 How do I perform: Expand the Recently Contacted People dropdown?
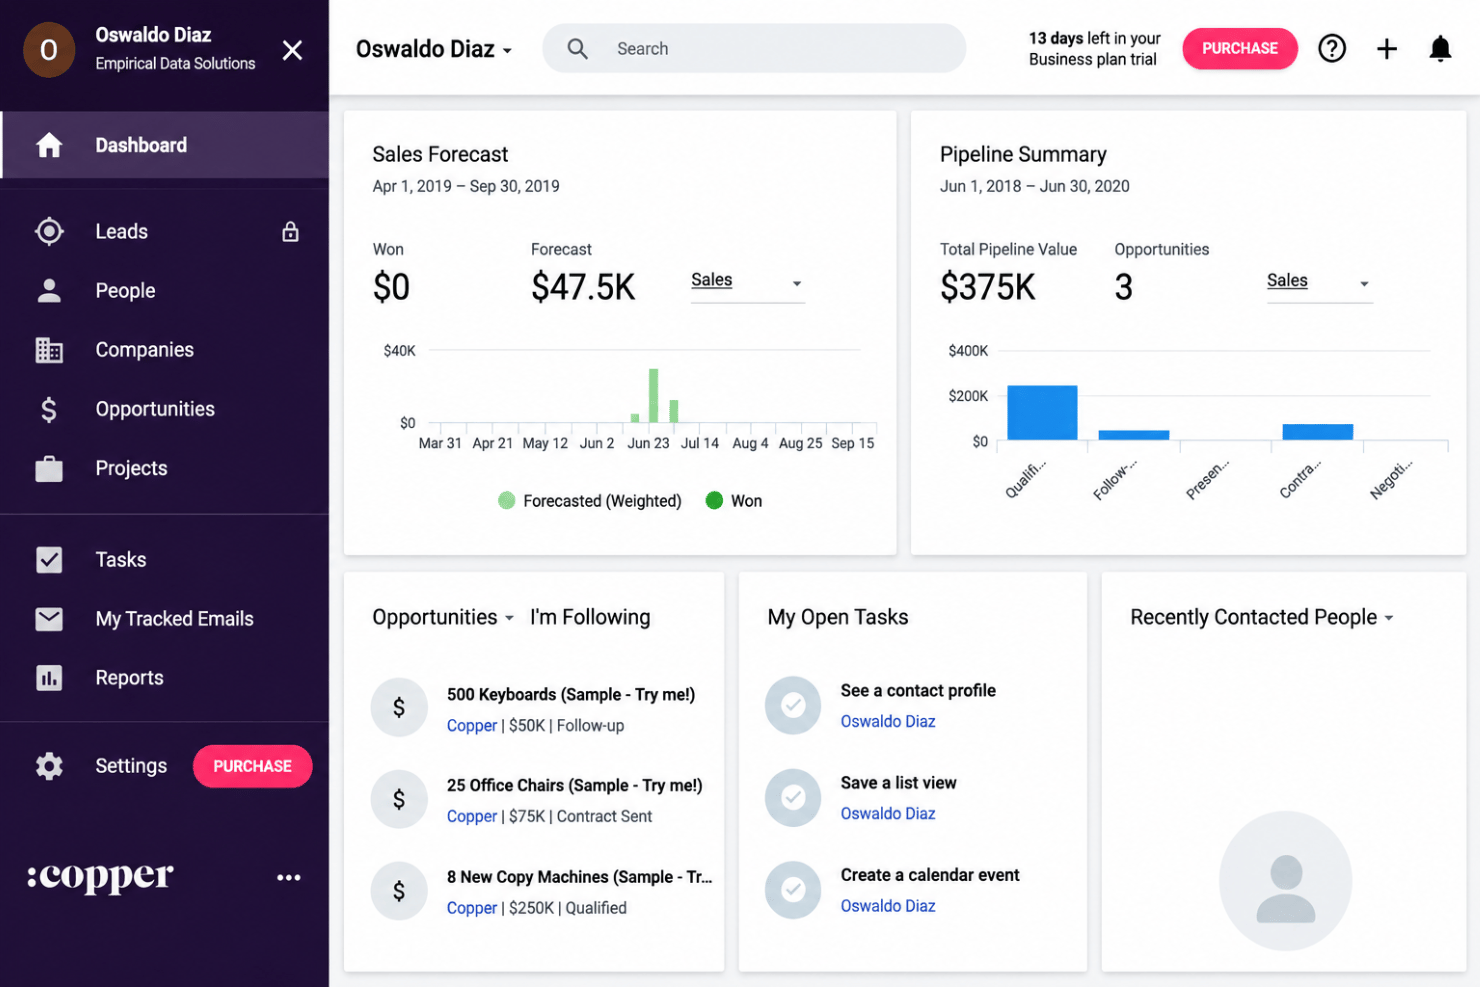[x=1262, y=618]
